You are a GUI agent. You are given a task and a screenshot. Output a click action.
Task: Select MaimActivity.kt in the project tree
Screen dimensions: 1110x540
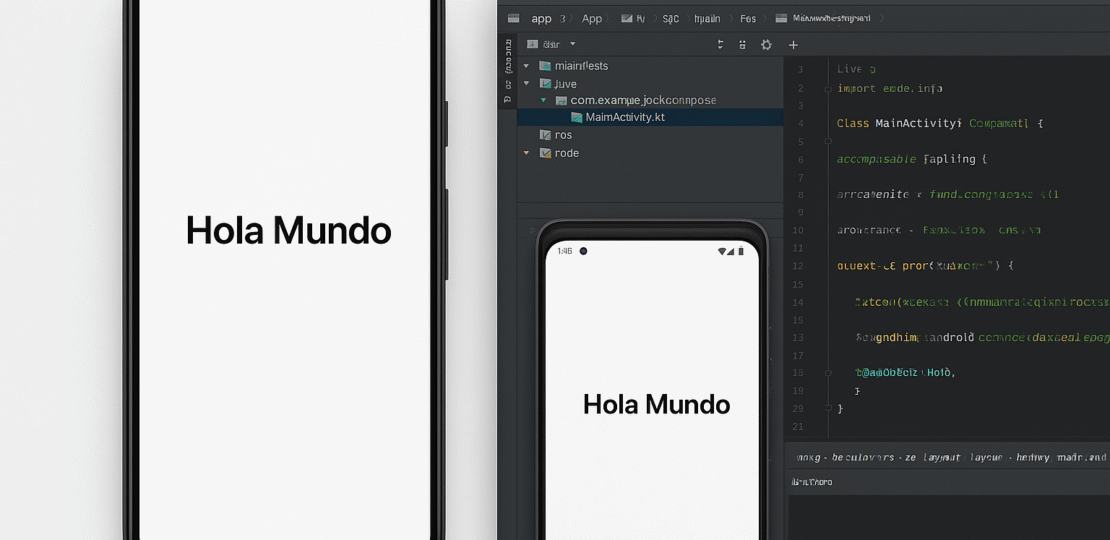625,117
